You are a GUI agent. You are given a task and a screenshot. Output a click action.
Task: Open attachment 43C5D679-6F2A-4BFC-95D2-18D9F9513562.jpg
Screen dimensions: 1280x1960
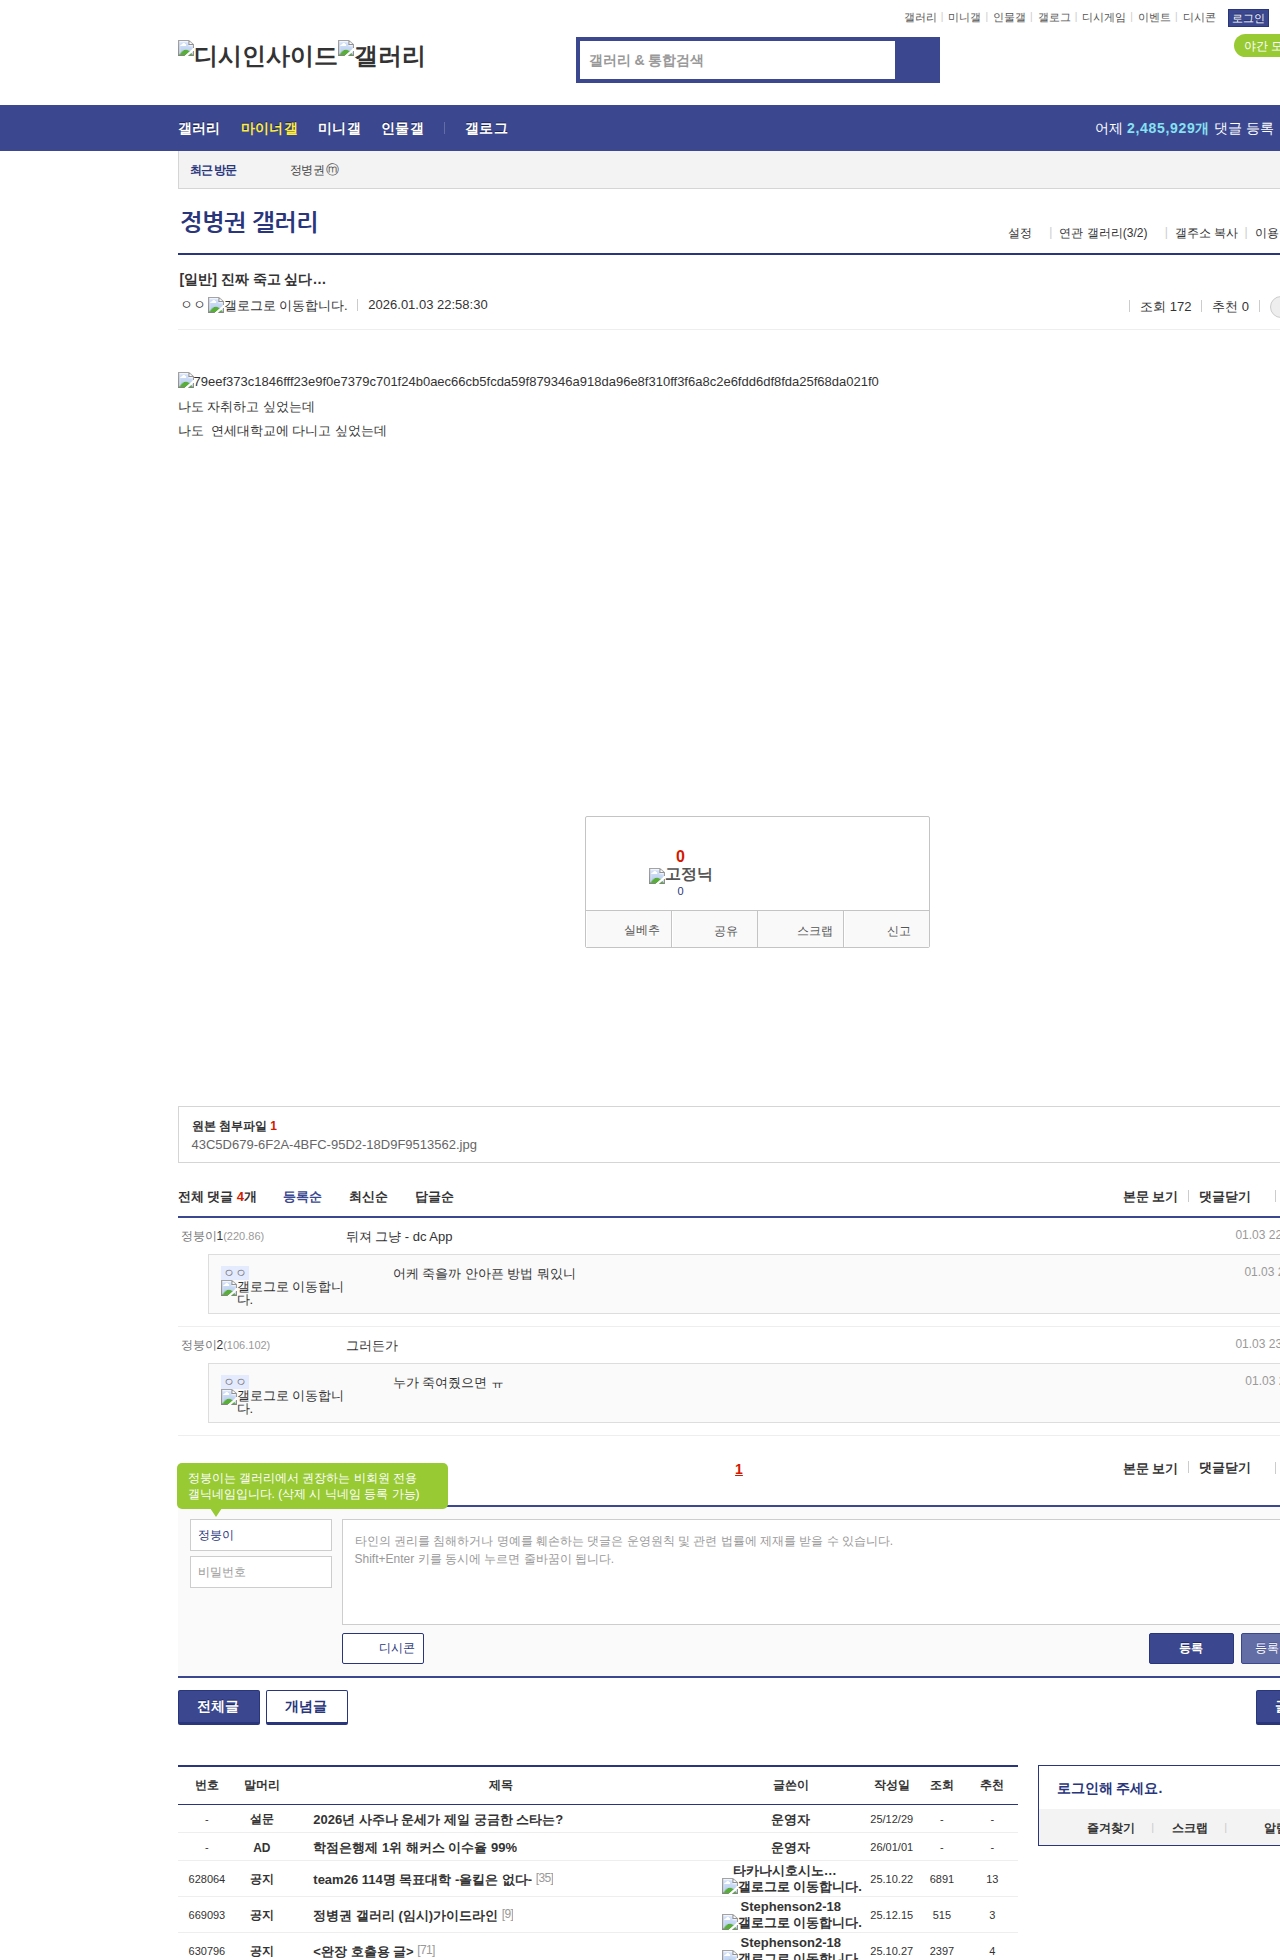334,1145
